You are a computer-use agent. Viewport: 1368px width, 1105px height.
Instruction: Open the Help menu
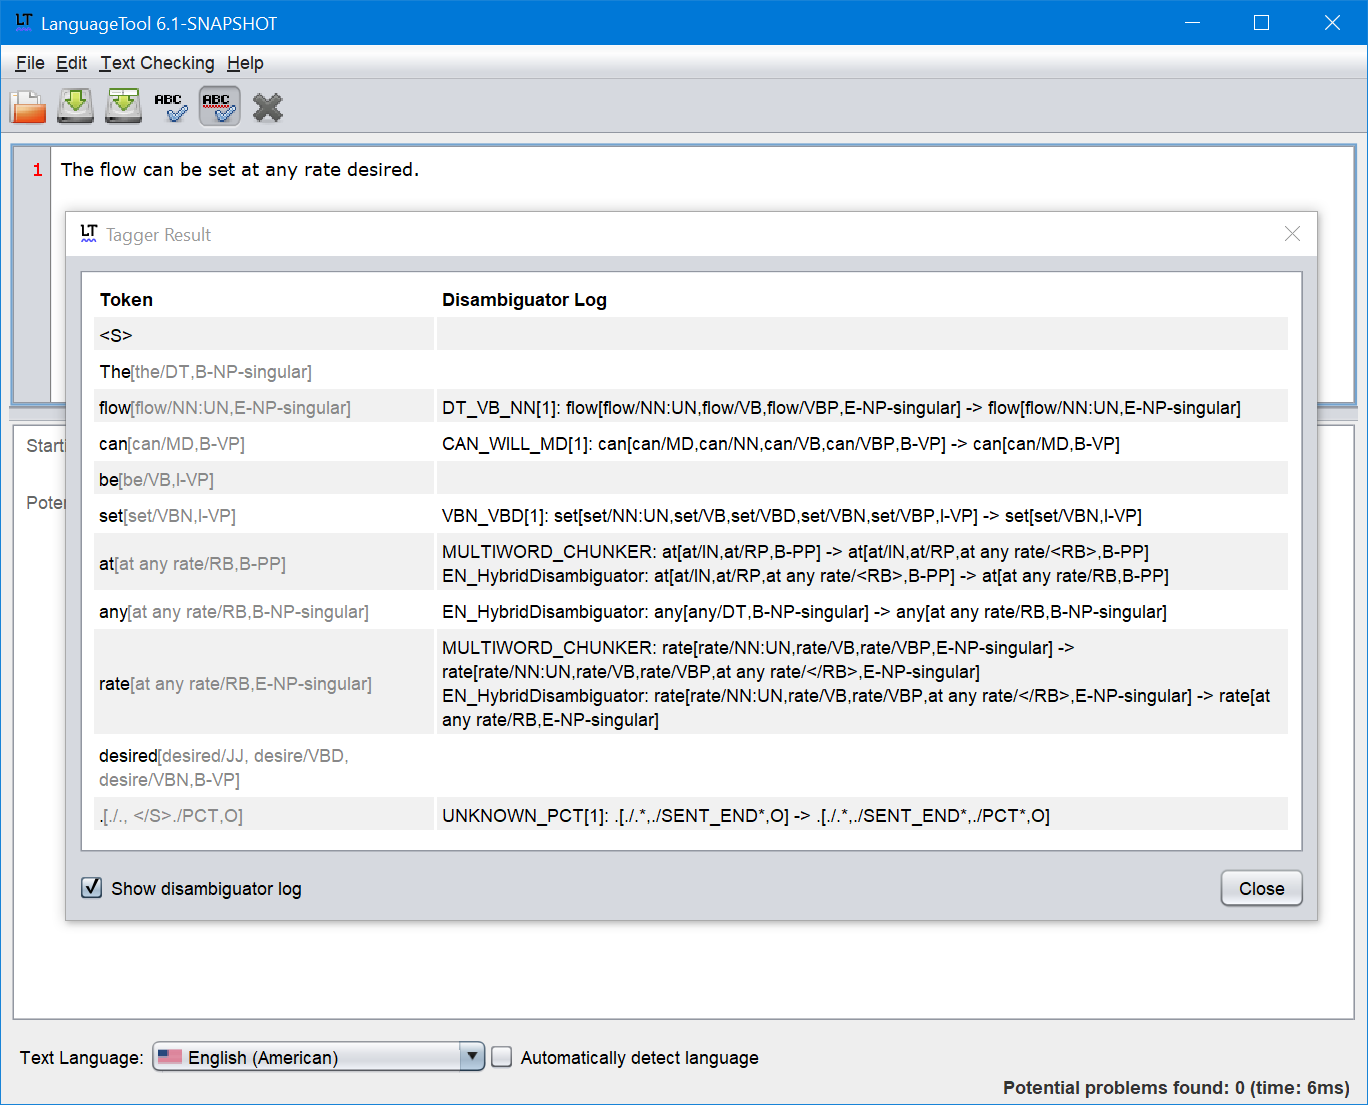(245, 62)
